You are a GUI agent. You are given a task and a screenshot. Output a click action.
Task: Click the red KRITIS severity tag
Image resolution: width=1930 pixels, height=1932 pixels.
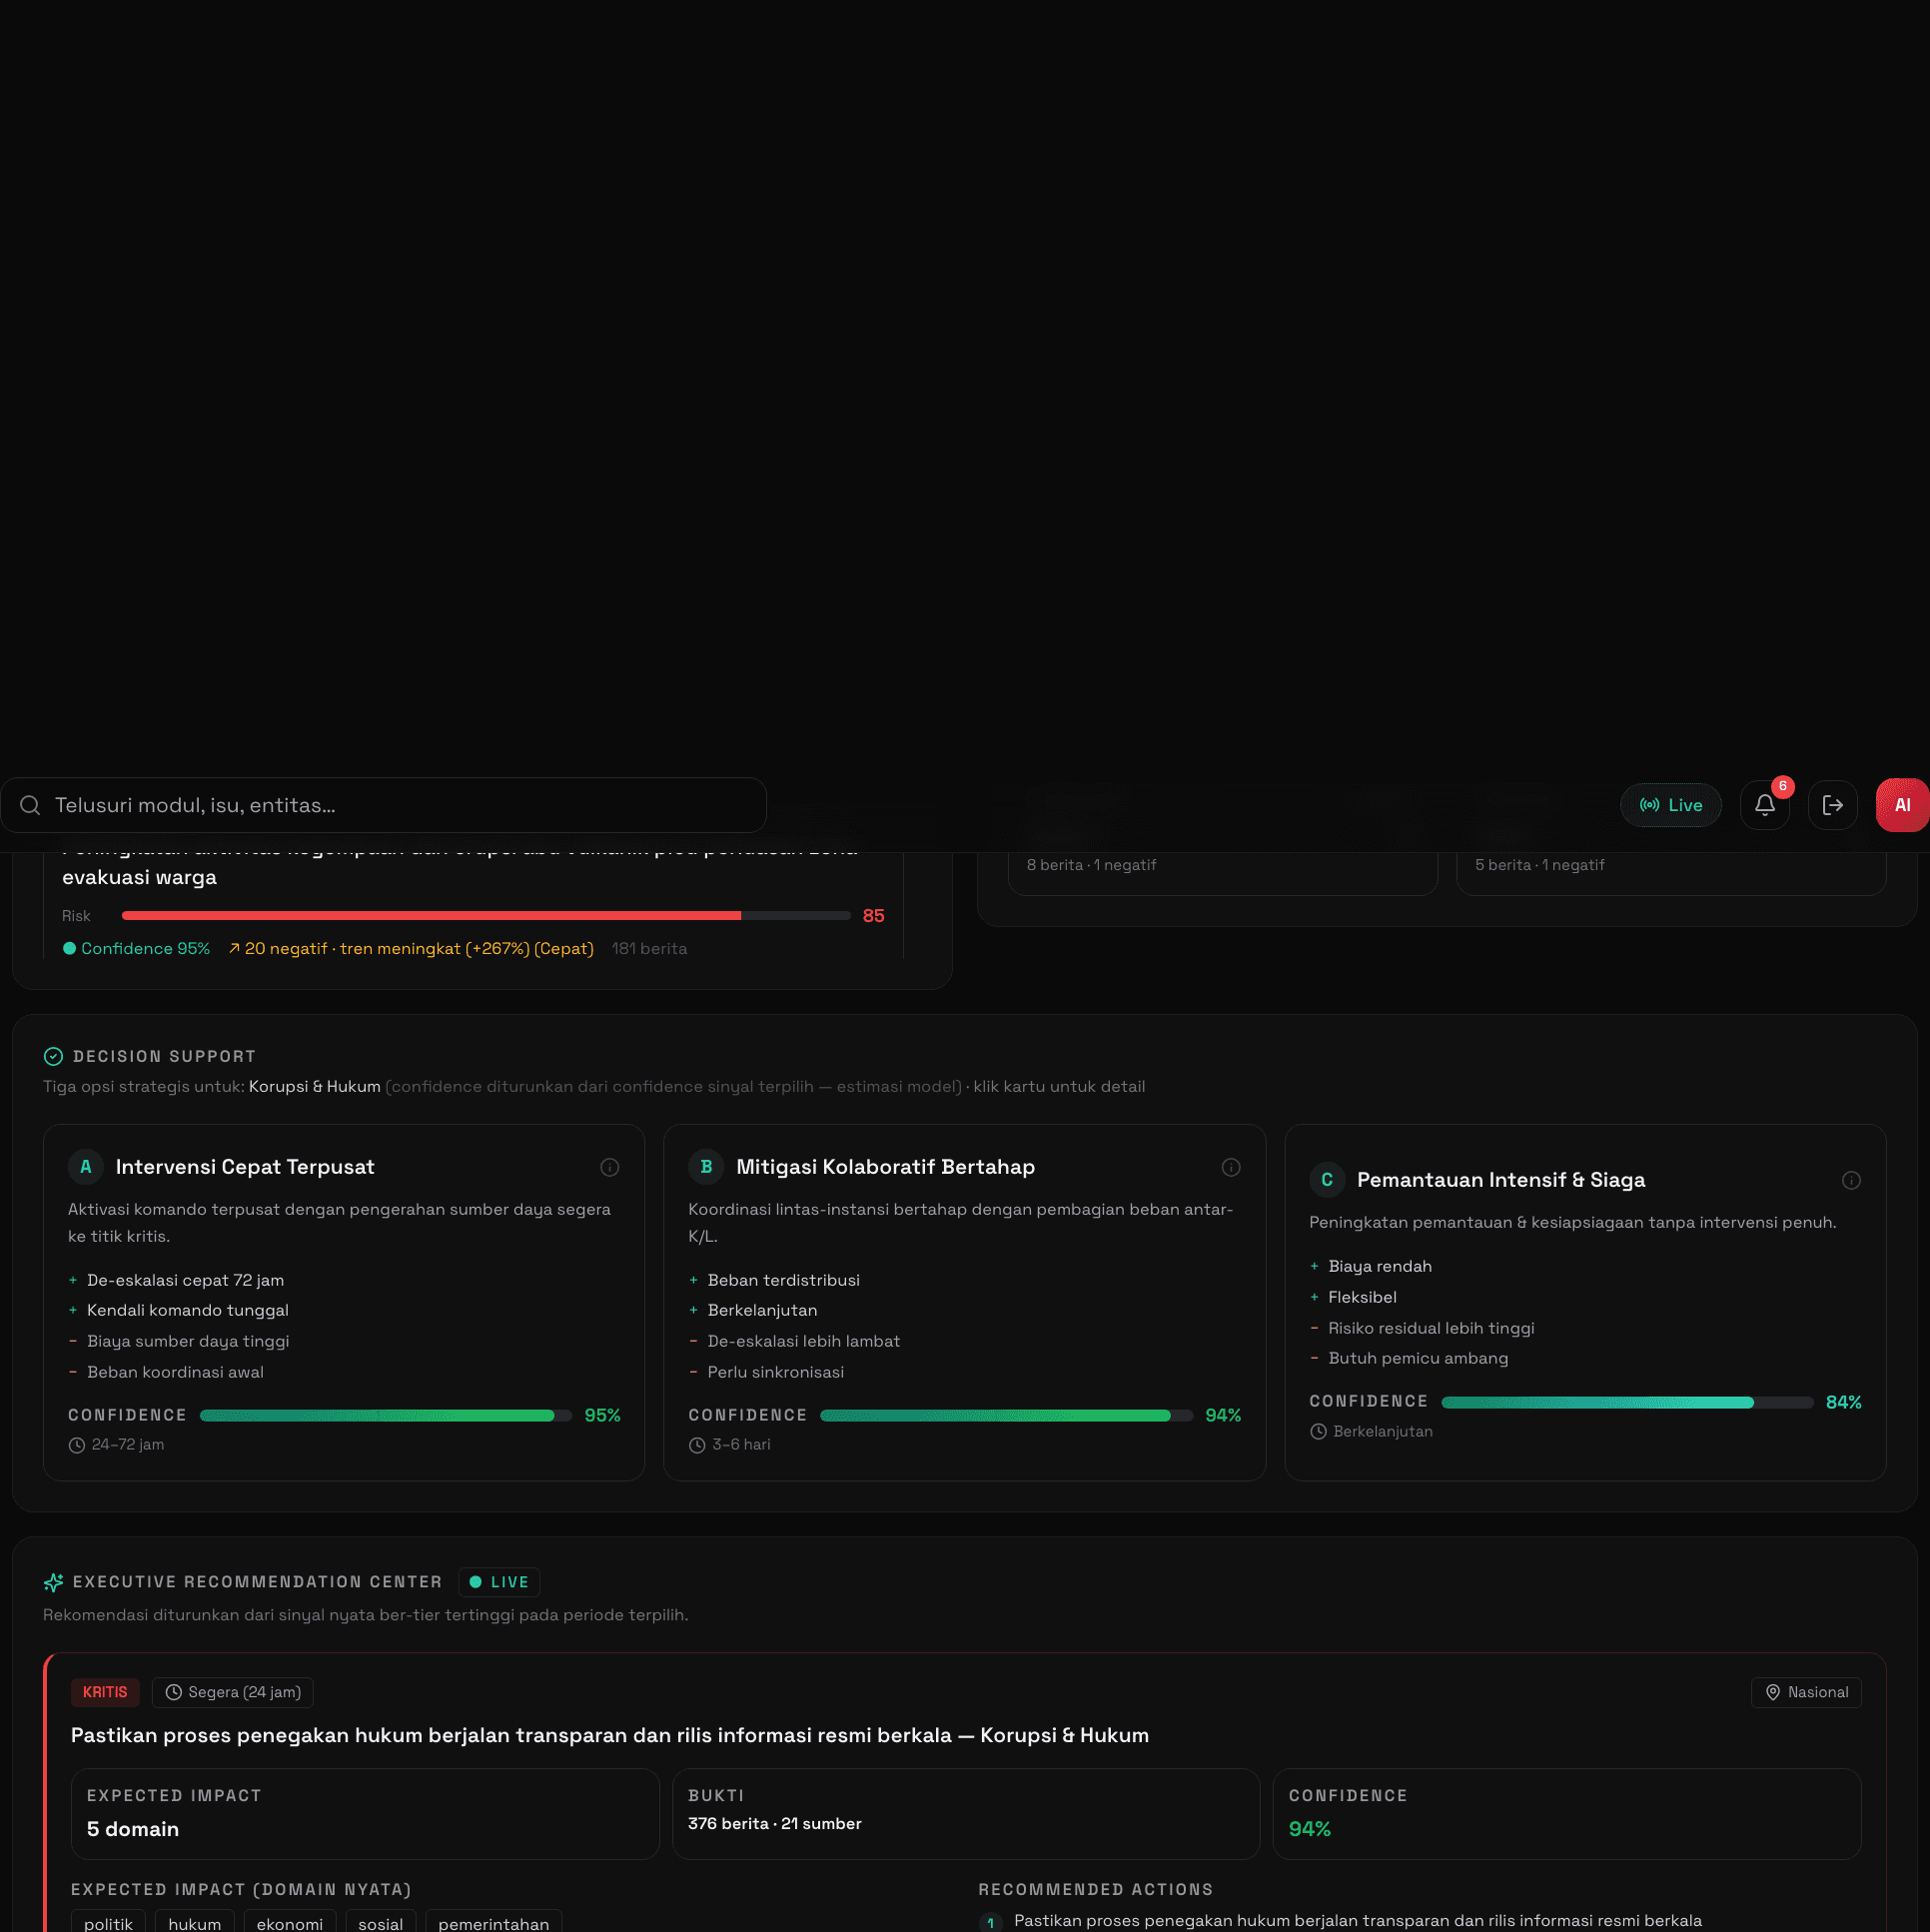click(x=105, y=1692)
